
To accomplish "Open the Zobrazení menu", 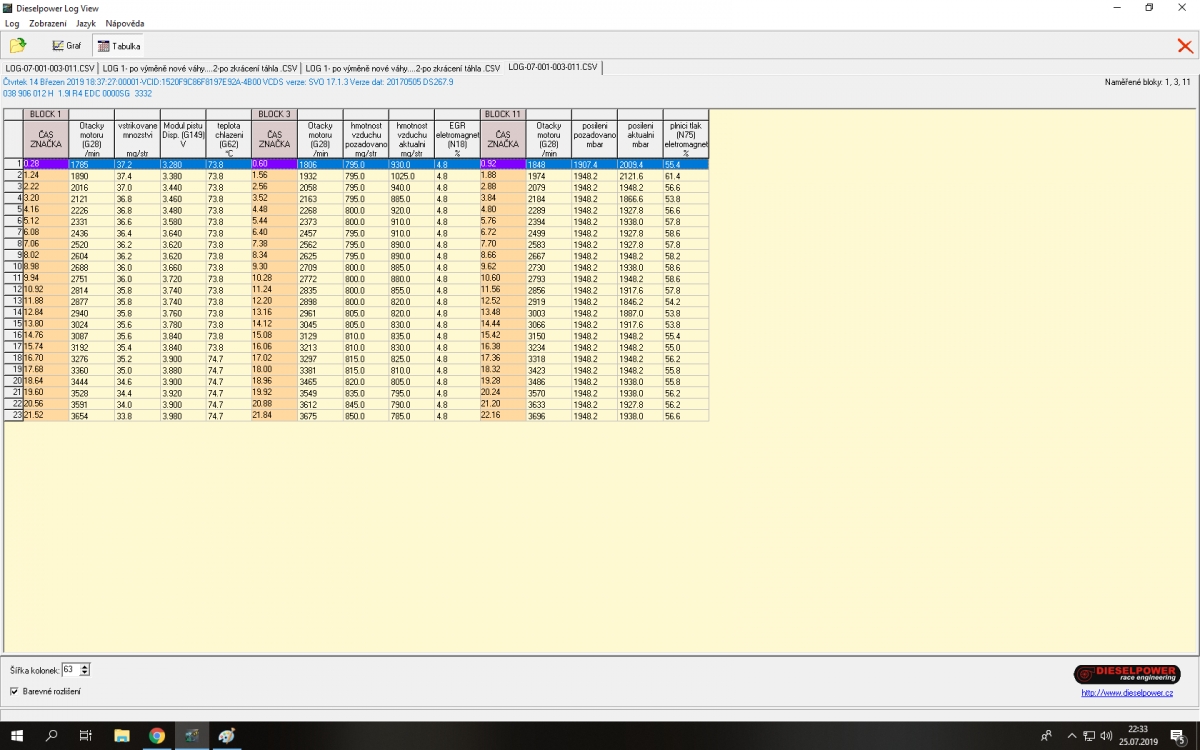I will (47, 22).
